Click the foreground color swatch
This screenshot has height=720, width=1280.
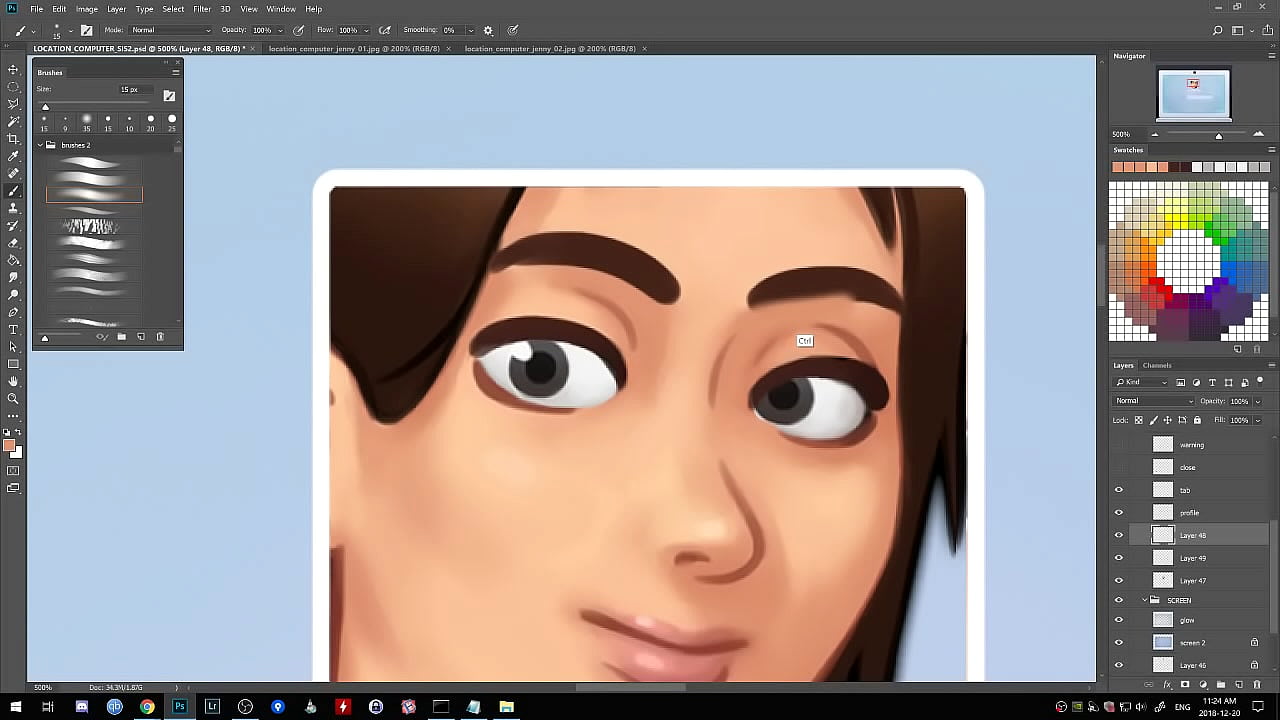[x=9, y=446]
